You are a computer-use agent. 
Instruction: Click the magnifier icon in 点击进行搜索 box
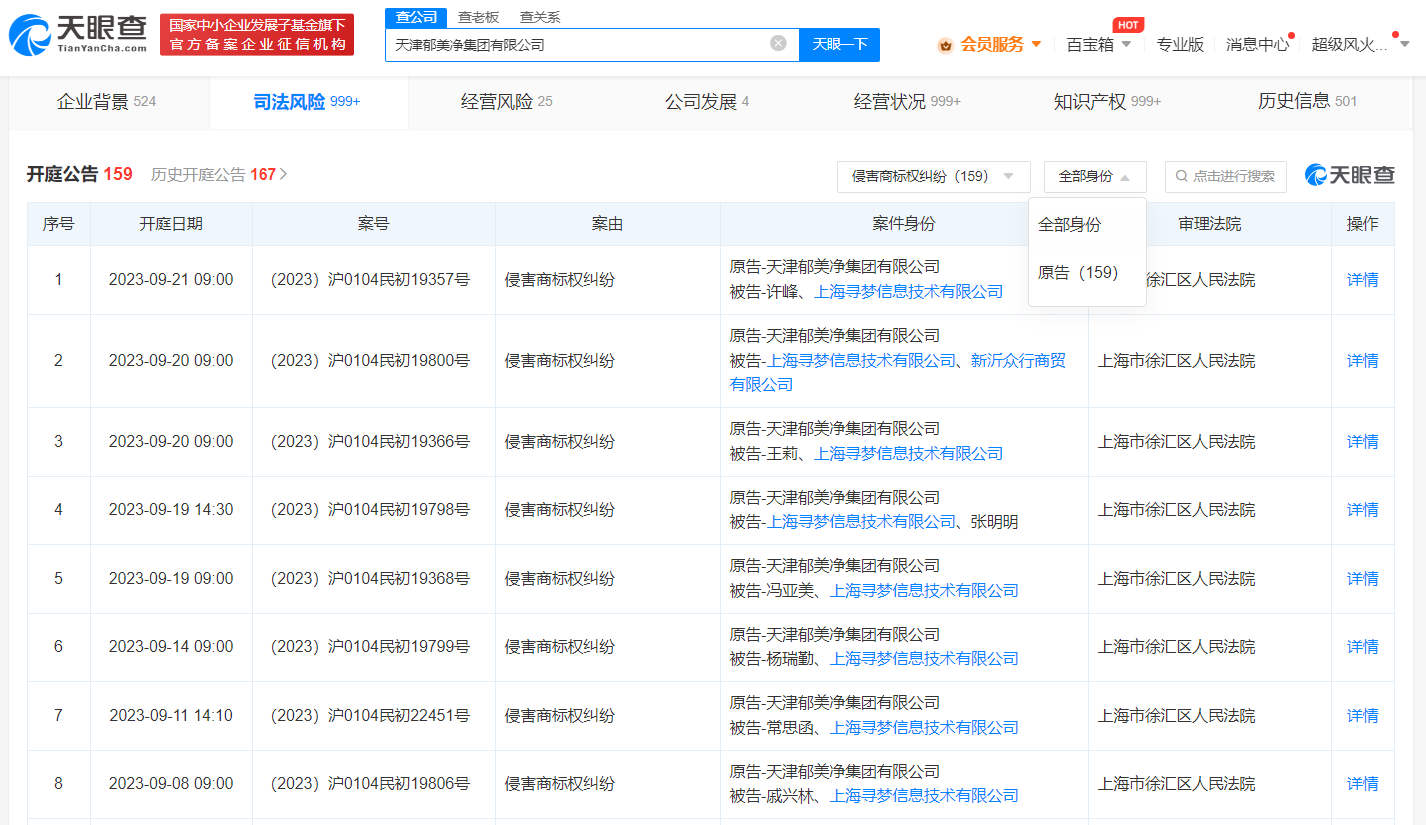pyautogui.click(x=1182, y=176)
